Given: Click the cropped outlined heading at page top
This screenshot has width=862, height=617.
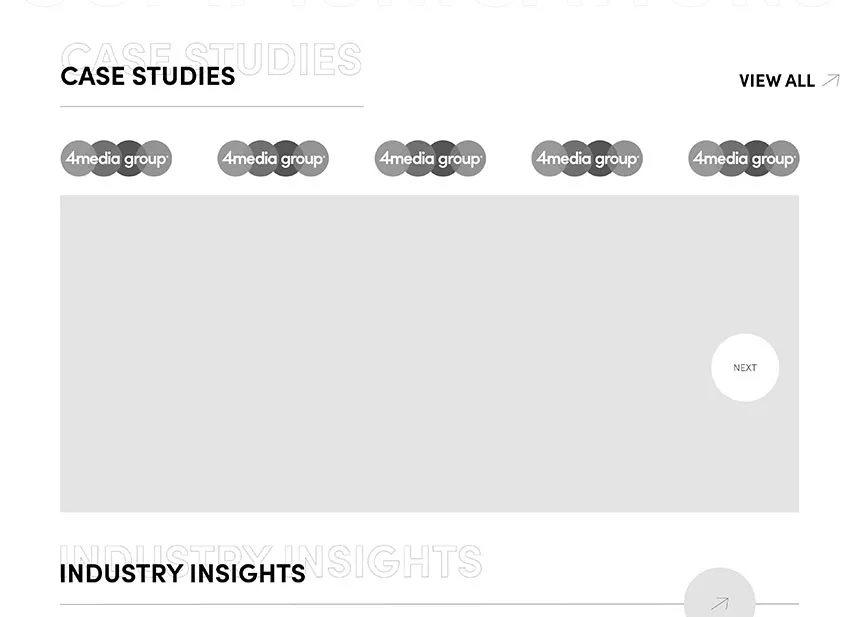Looking at the screenshot, I should 430,4.
